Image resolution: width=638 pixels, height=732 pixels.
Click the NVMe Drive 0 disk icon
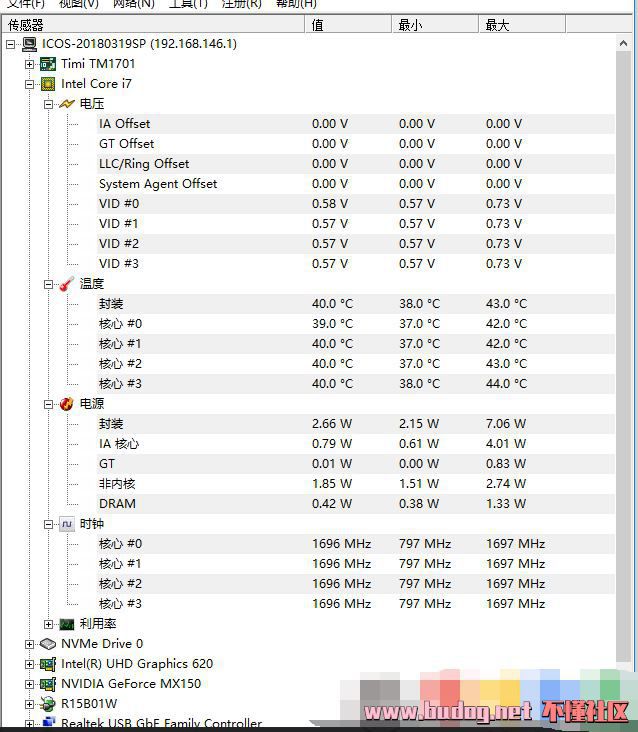47,644
